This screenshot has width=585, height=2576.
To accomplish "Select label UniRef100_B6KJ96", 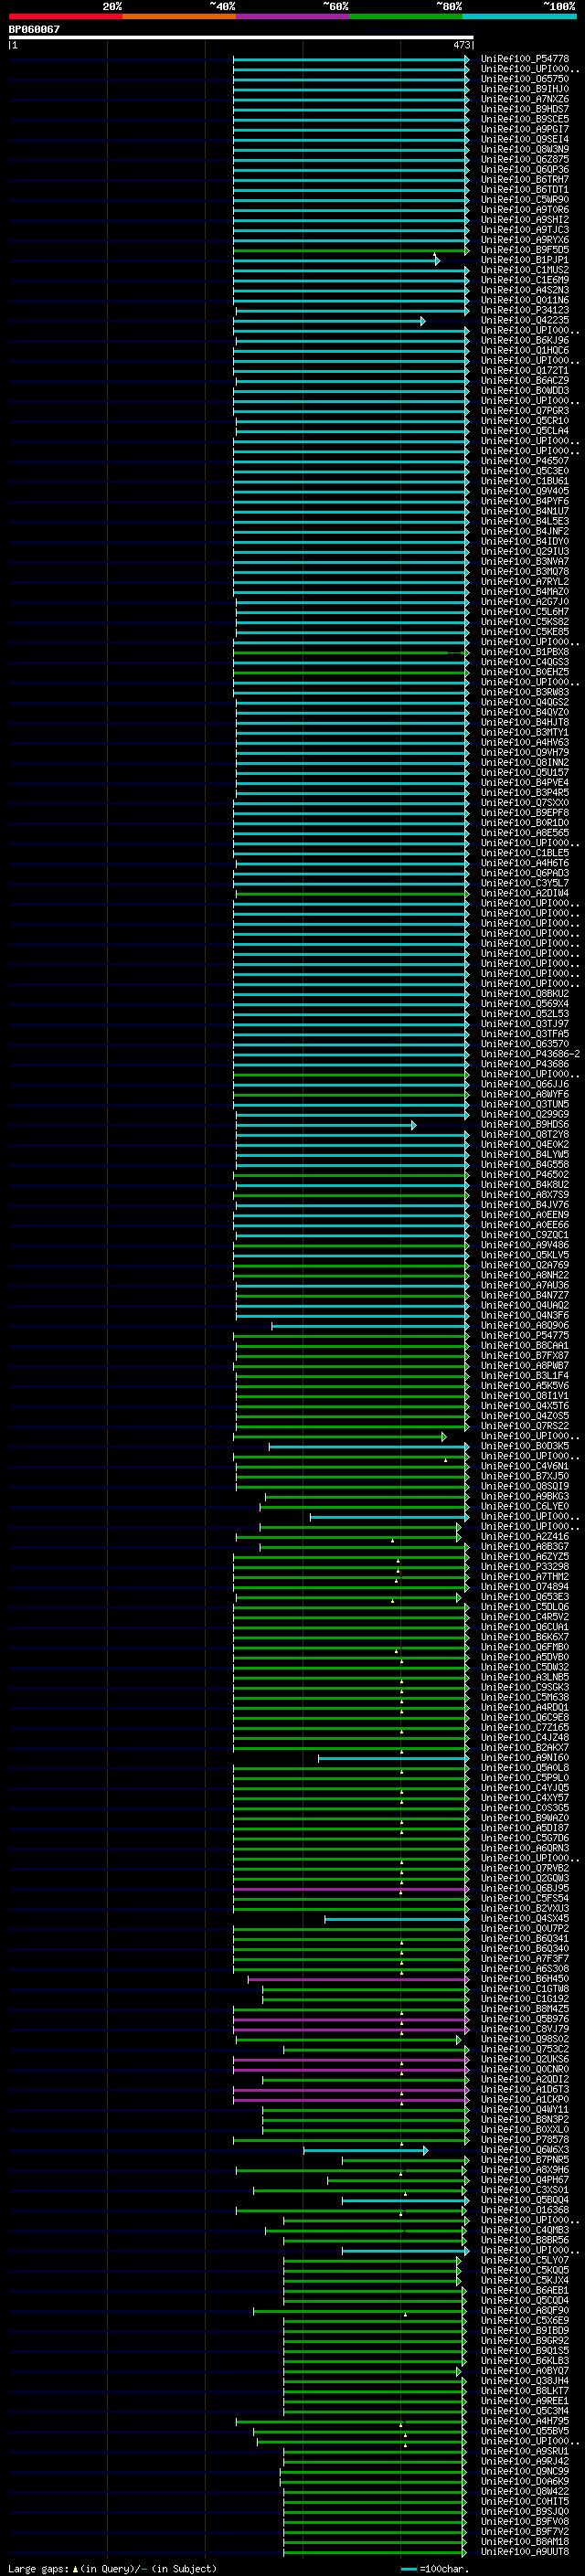I will click(x=525, y=340).
